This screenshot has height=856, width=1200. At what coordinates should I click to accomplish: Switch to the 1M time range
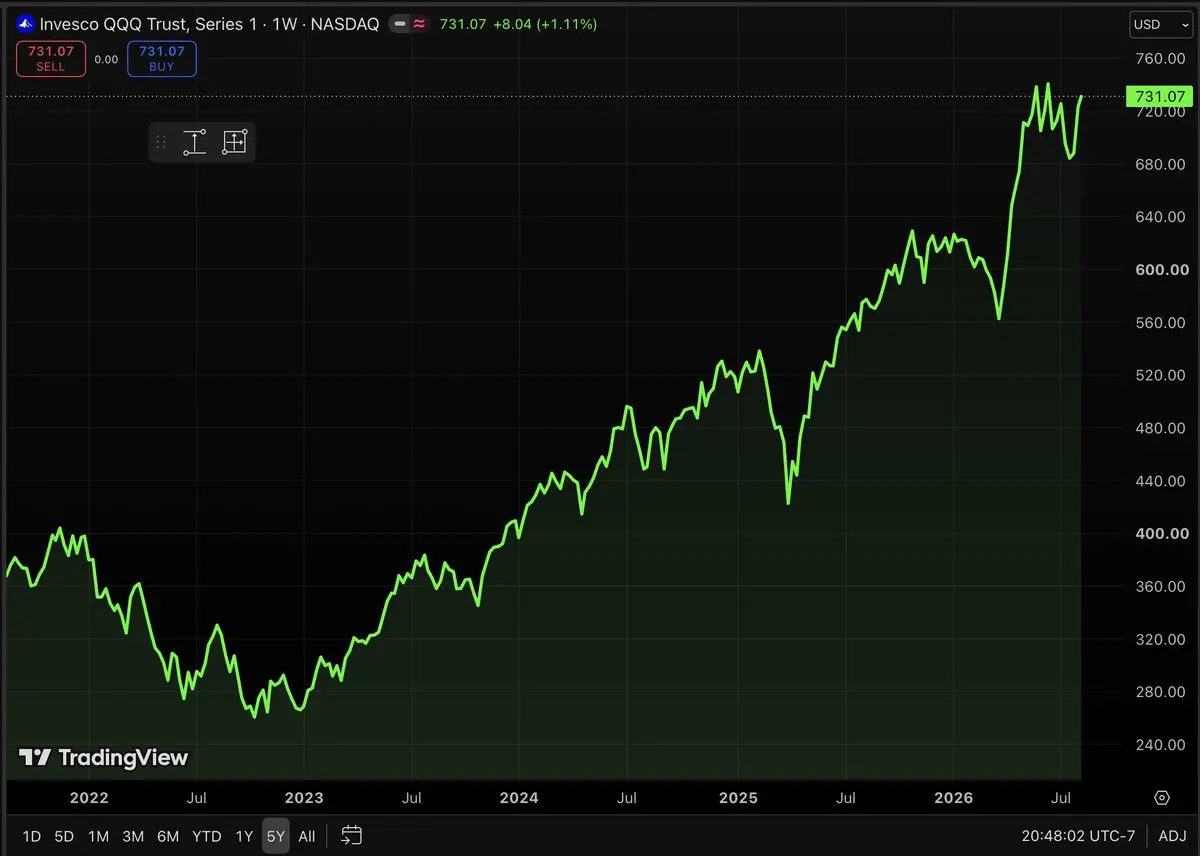click(x=98, y=836)
